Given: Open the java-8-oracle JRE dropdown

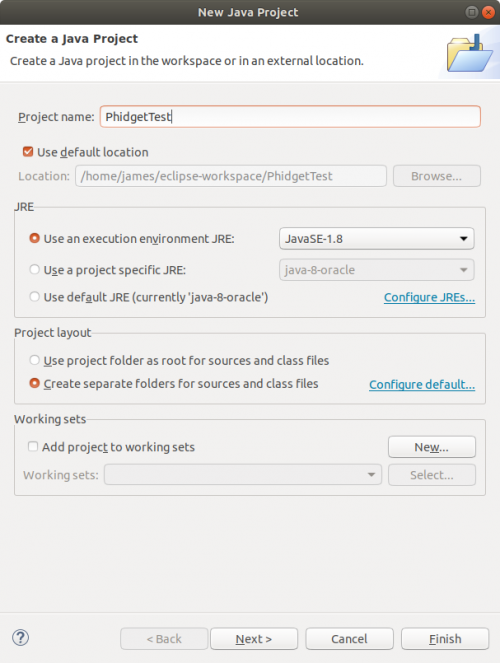Looking at the screenshot, I should (x=377, y=270).
